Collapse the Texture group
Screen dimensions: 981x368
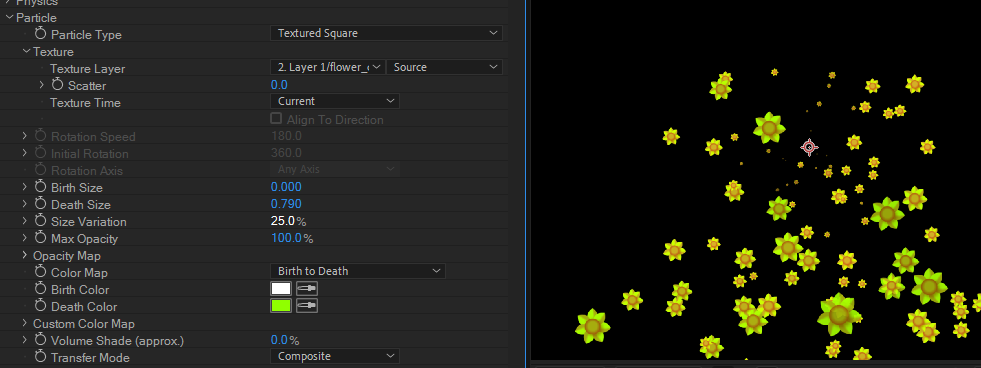26,51
